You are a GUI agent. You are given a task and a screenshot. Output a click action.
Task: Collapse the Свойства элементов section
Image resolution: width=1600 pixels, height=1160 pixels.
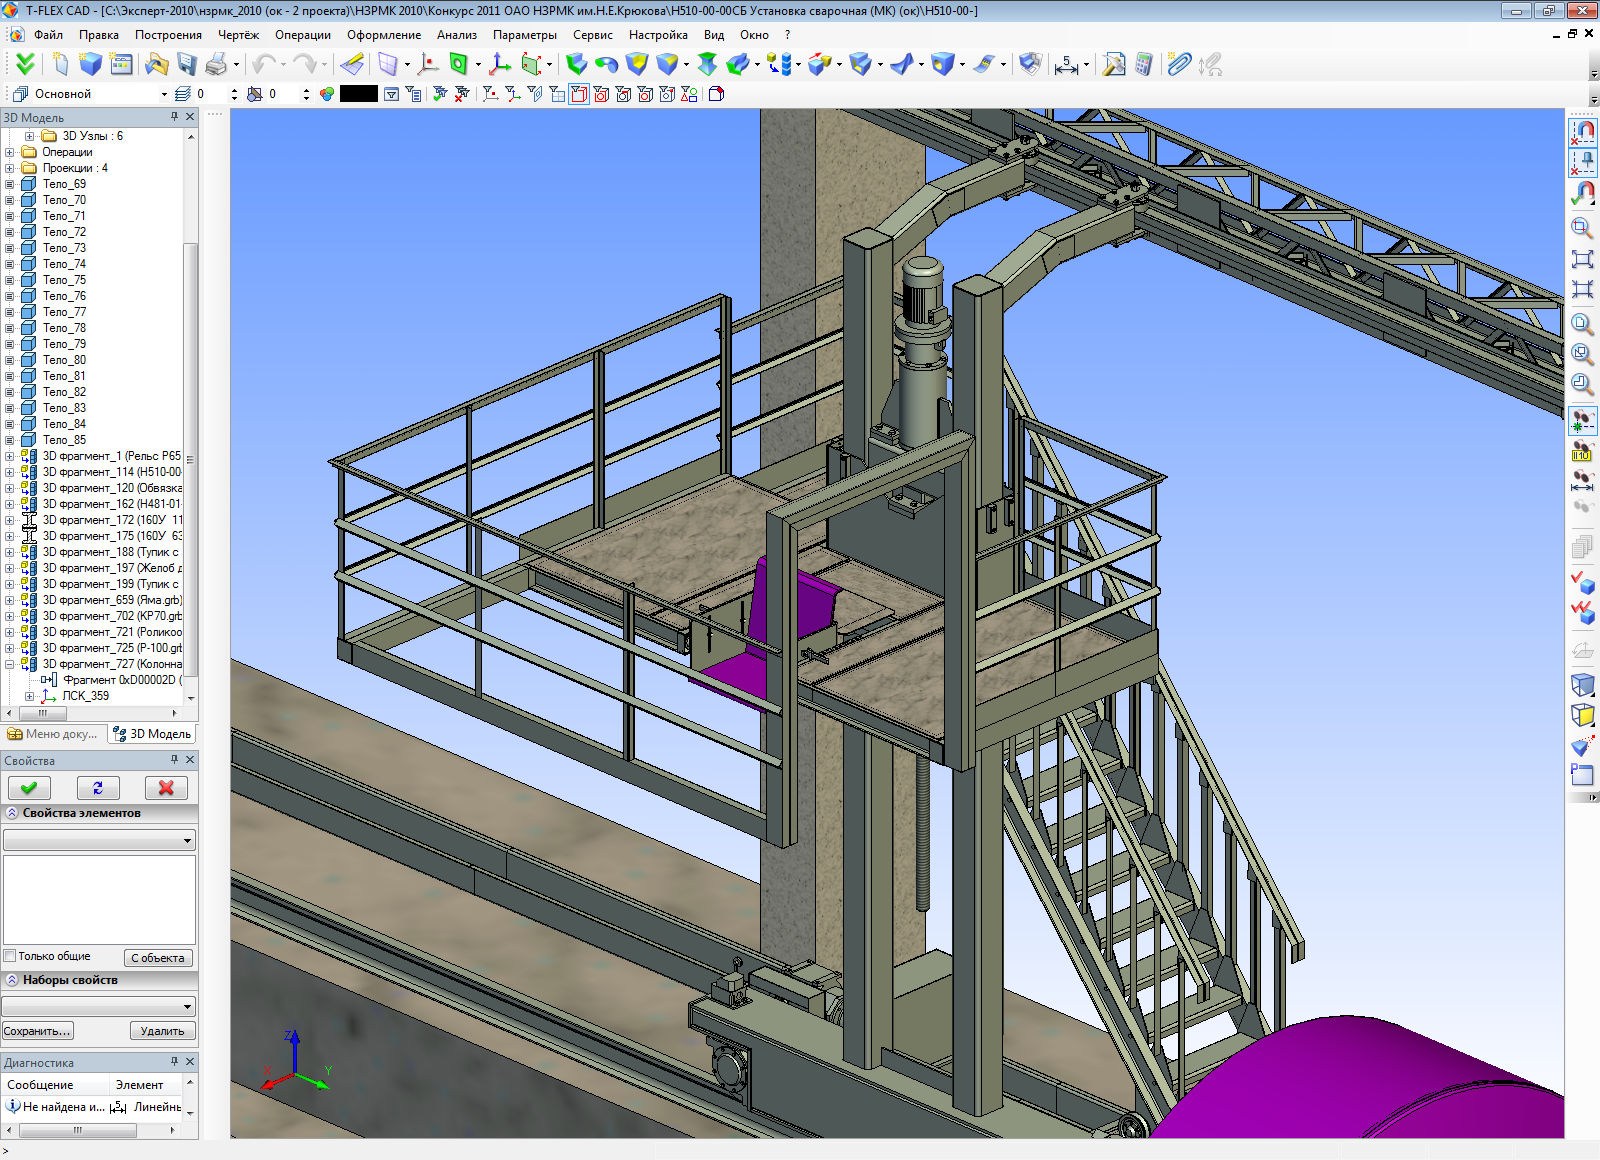point(12,813)
